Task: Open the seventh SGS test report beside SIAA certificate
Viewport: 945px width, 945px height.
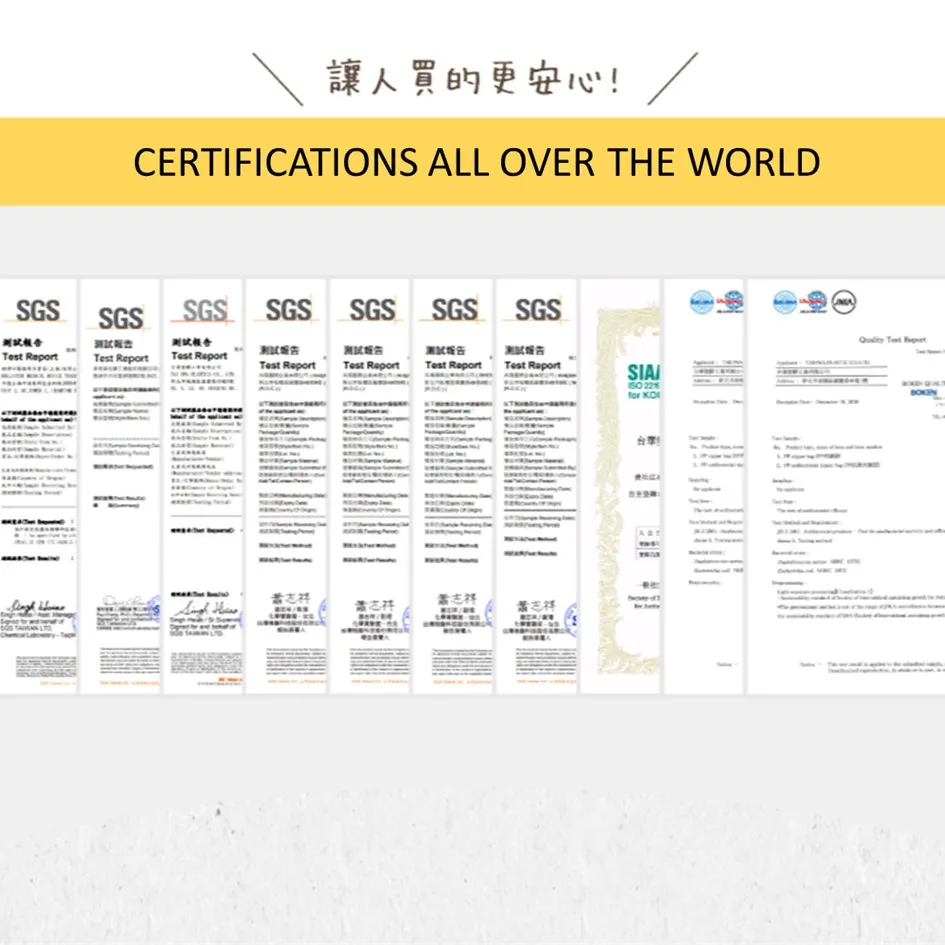Action: tap(536, 486)
